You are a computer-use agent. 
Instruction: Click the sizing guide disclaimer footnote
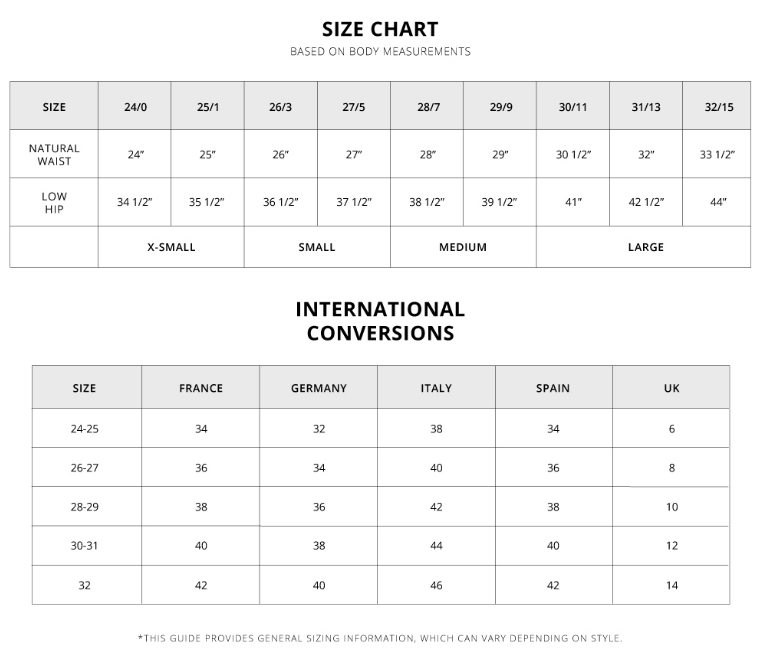click(380, 638)
